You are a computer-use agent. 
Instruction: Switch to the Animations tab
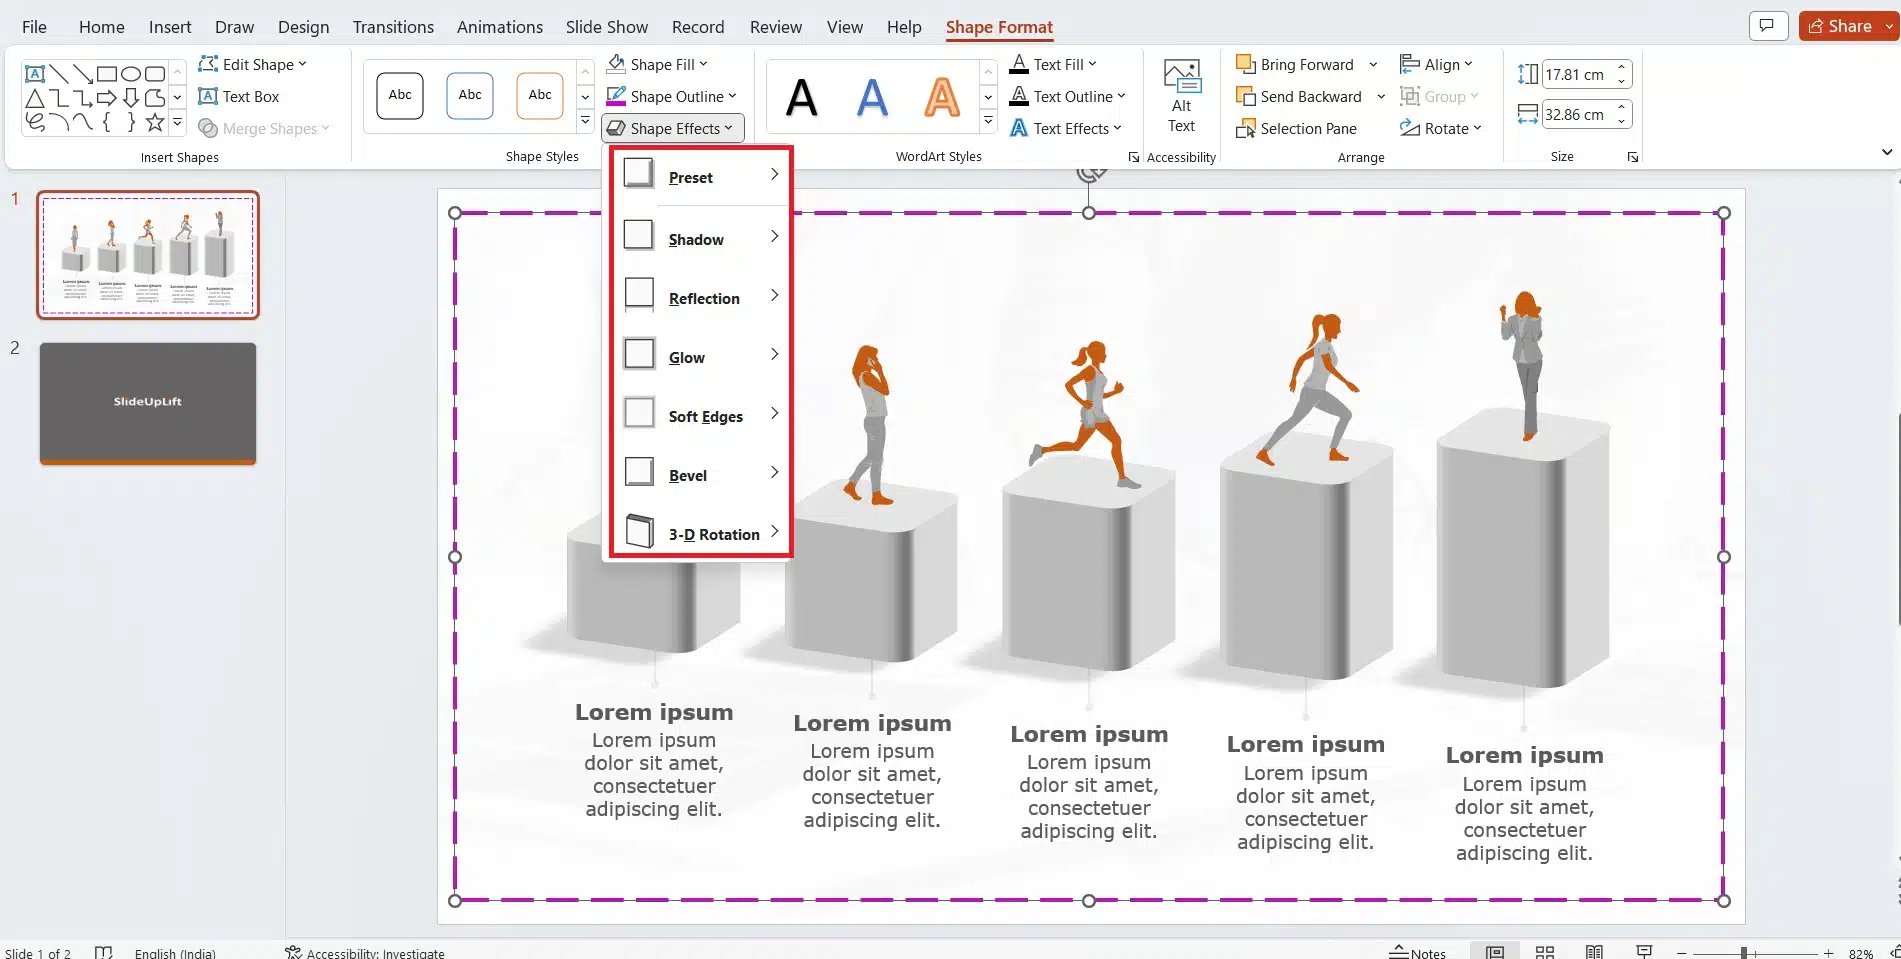tap(499, 27)
